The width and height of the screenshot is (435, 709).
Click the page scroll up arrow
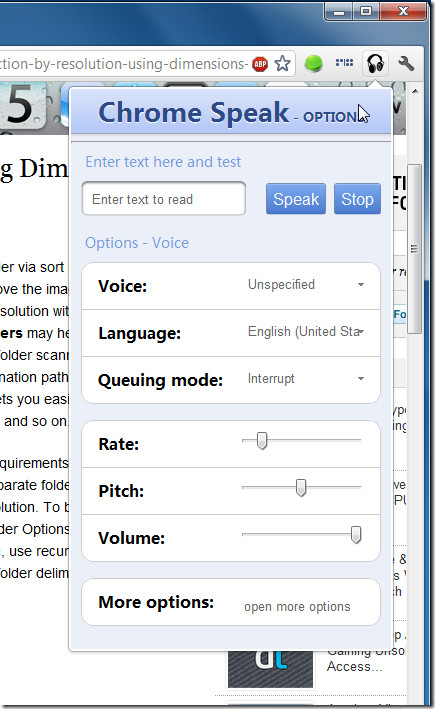pyautogui.click(x=415, y=91)
